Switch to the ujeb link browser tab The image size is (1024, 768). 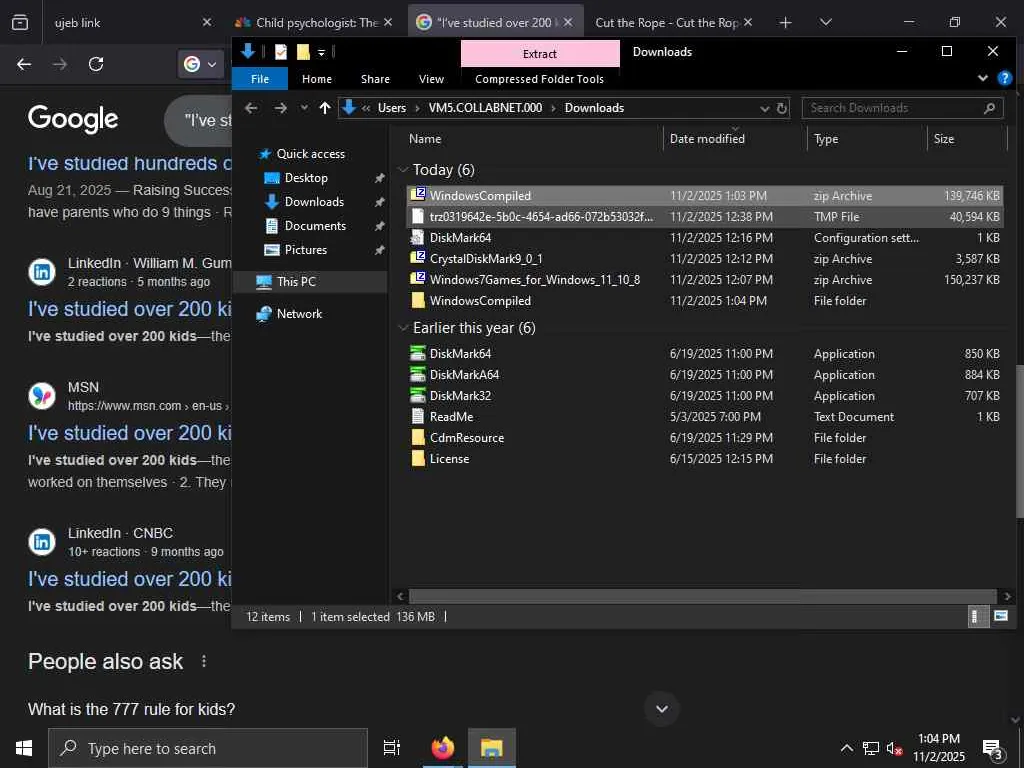(124, 22)
